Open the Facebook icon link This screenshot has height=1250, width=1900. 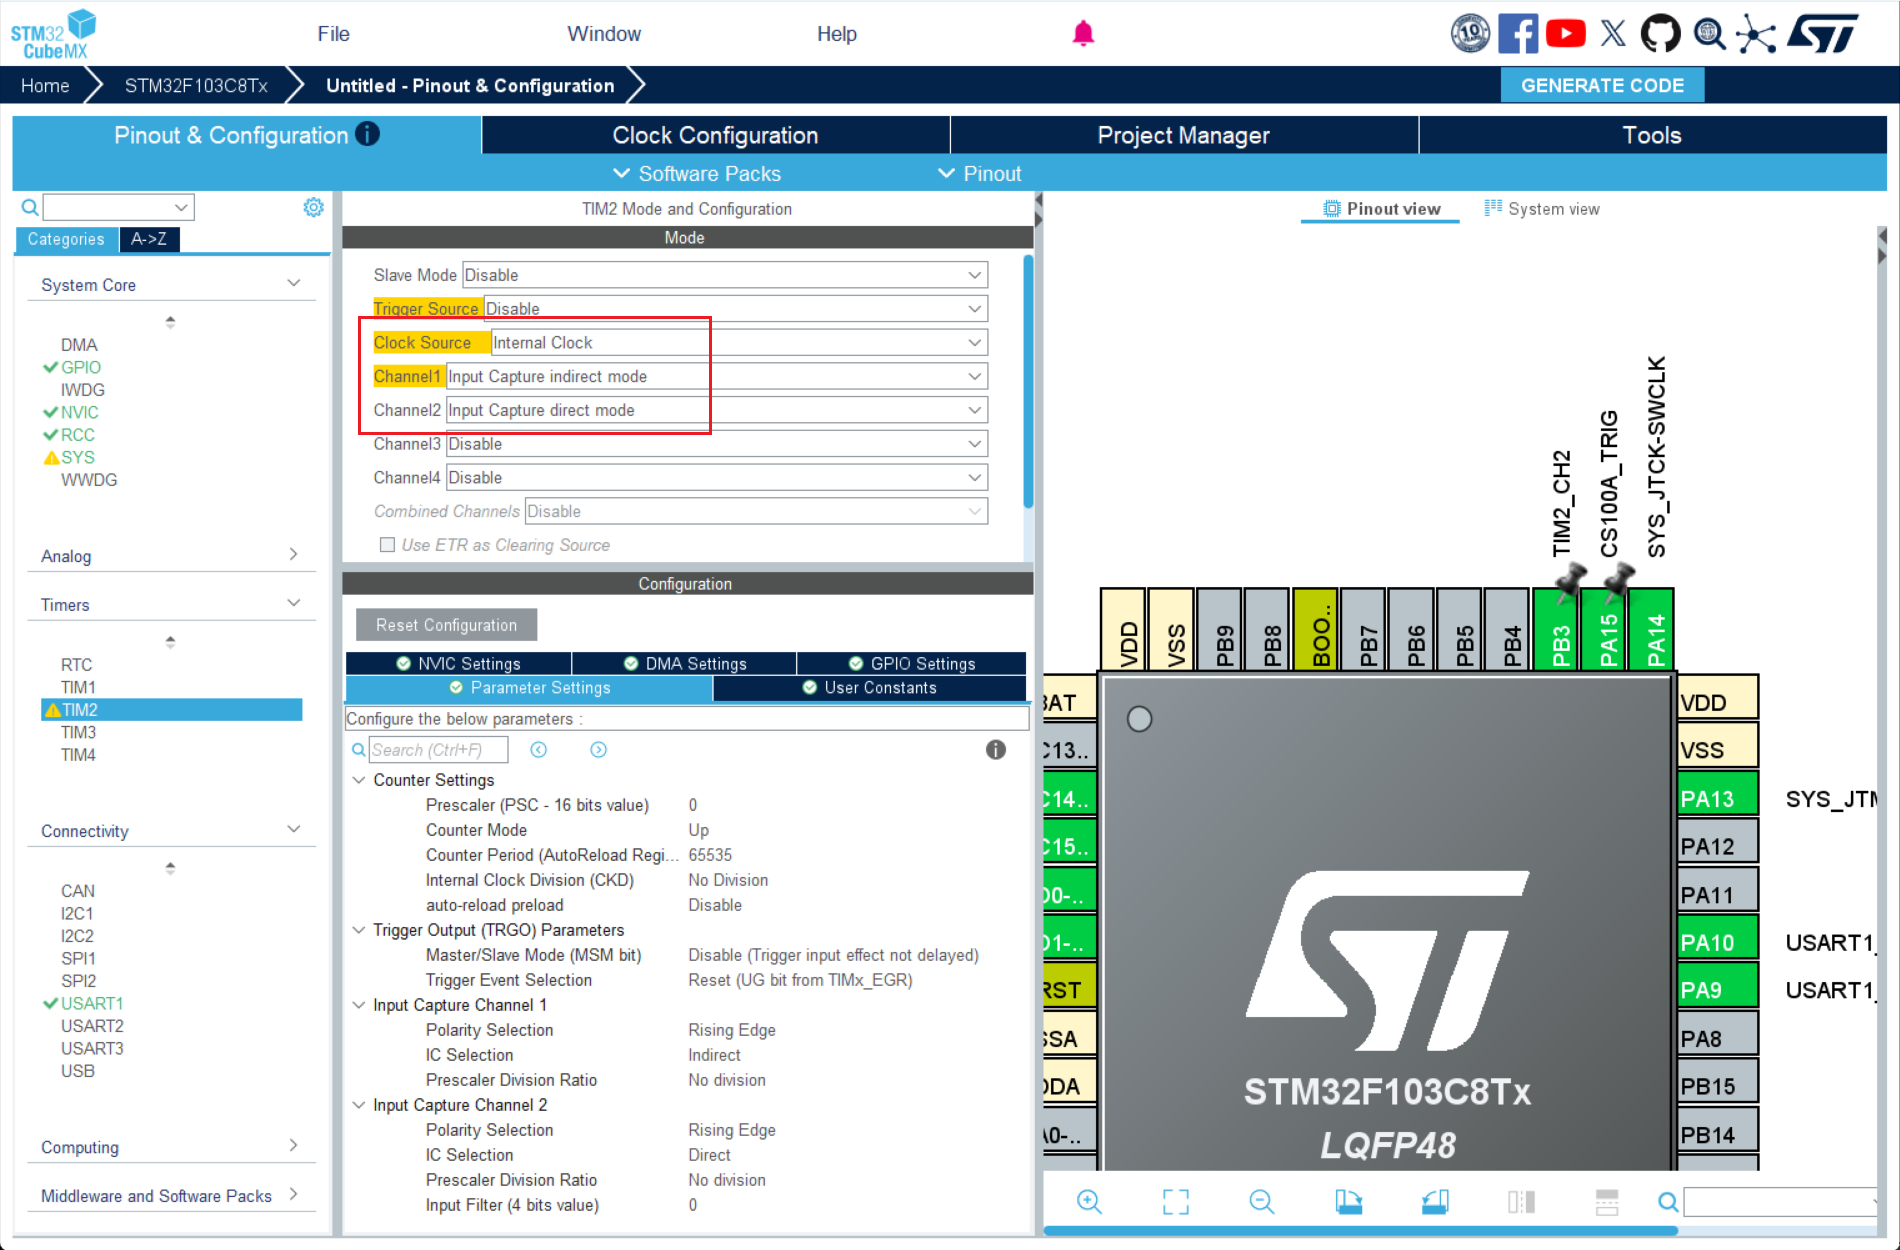coord(1517,34)
